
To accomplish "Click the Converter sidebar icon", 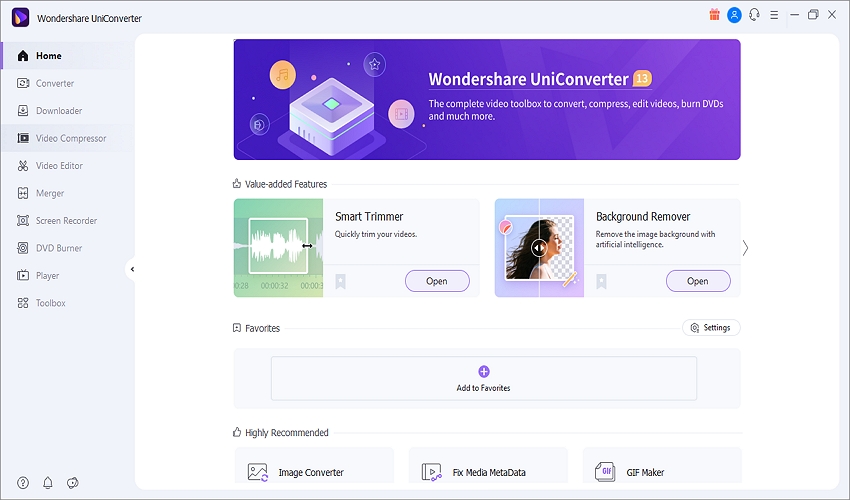I will click(23, 84).
